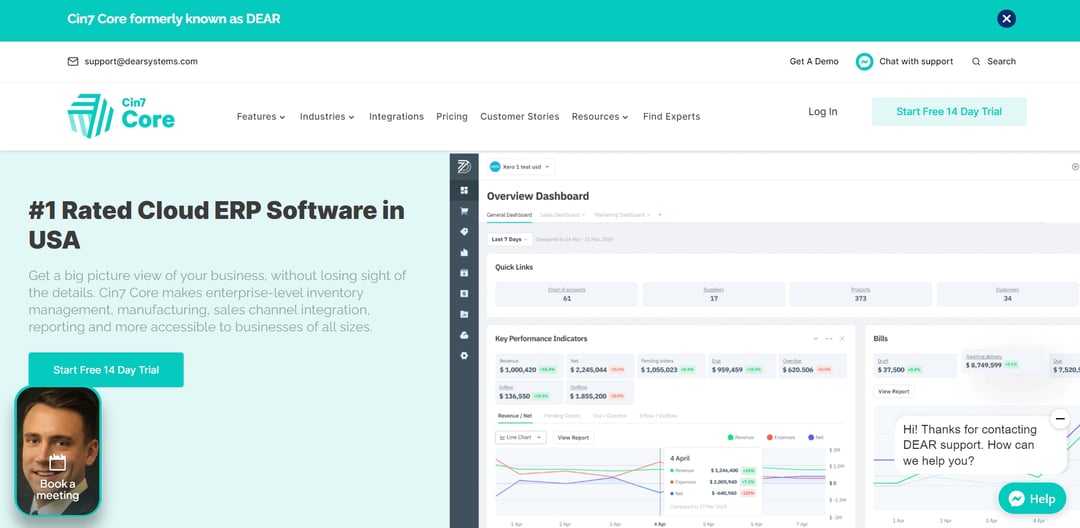Open support@dearsystems.com email link

pos(141,61)
